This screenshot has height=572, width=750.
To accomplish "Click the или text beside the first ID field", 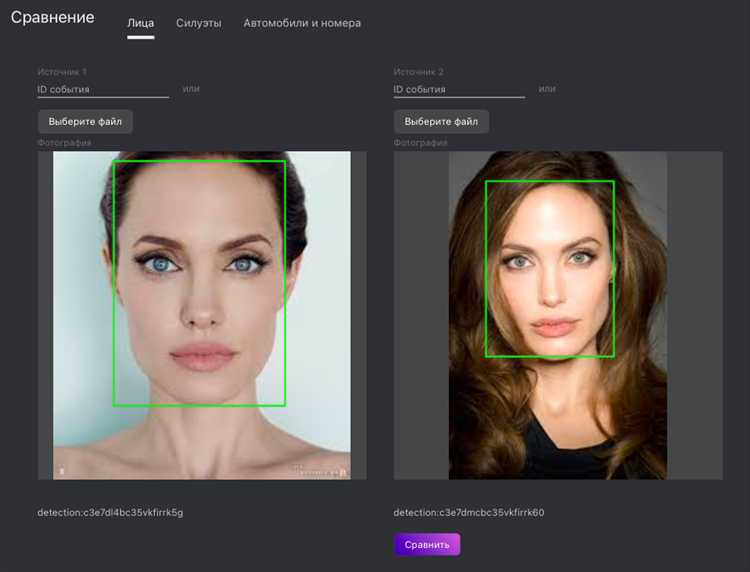I will 191,88.
